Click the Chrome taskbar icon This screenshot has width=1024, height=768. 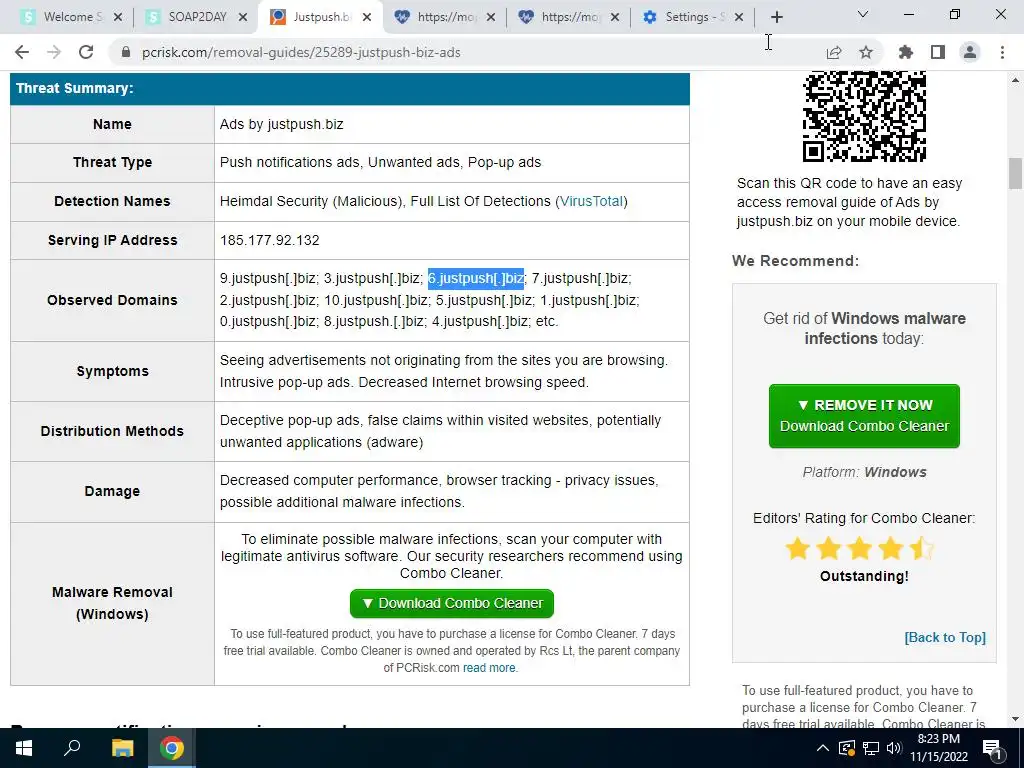[172, 748]
